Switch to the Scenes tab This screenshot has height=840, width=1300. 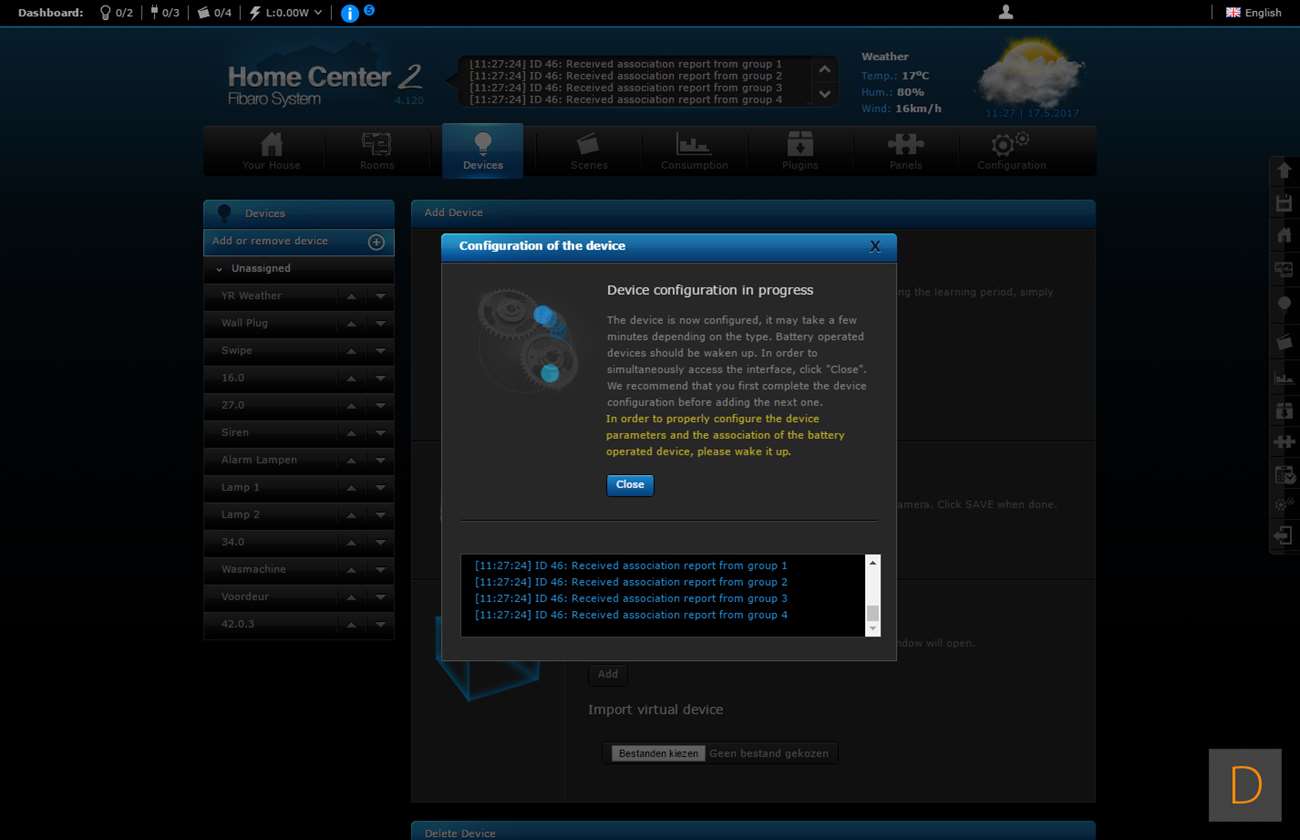[x=589, y=151]
